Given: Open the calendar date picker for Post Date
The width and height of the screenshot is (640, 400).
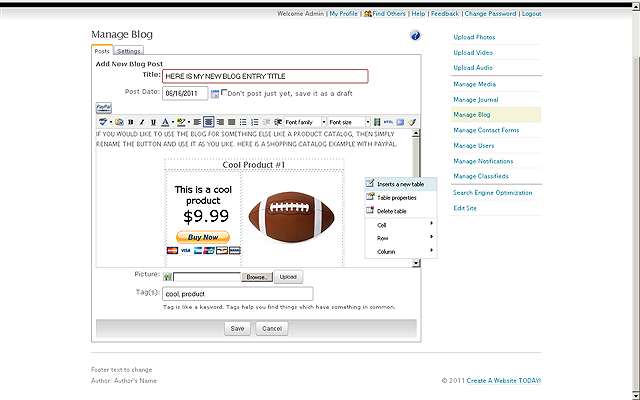Looking at the screenshot, I should tap(214, 94).
